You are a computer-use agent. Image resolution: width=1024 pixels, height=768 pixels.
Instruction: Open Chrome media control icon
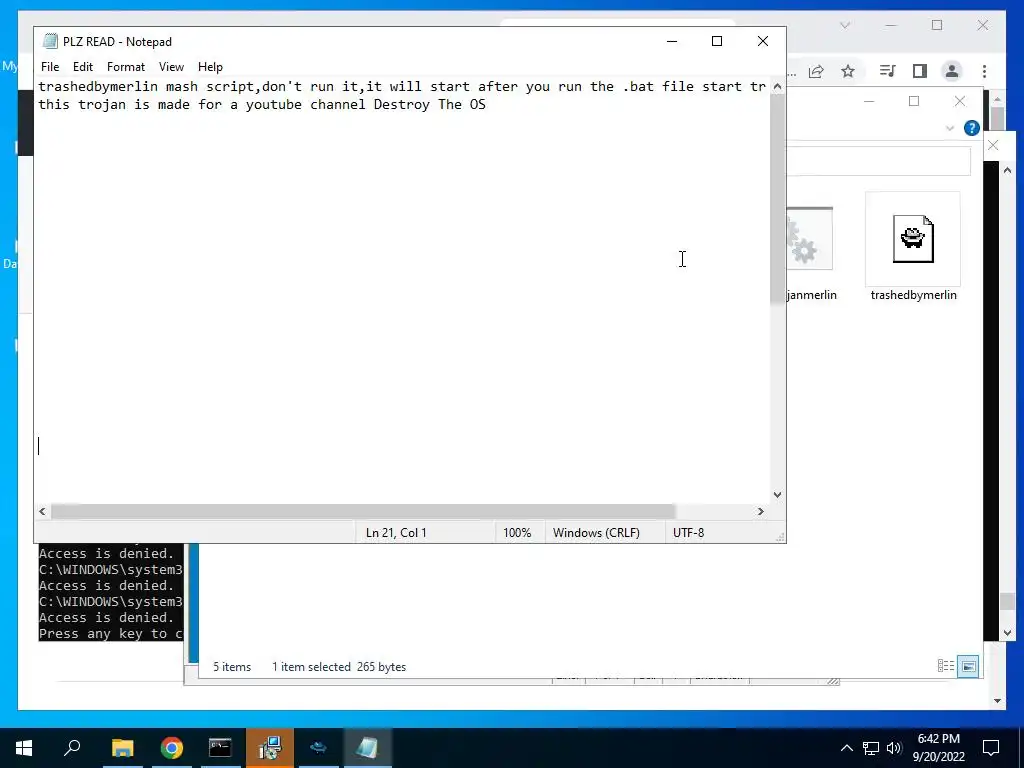click(887, 71)
